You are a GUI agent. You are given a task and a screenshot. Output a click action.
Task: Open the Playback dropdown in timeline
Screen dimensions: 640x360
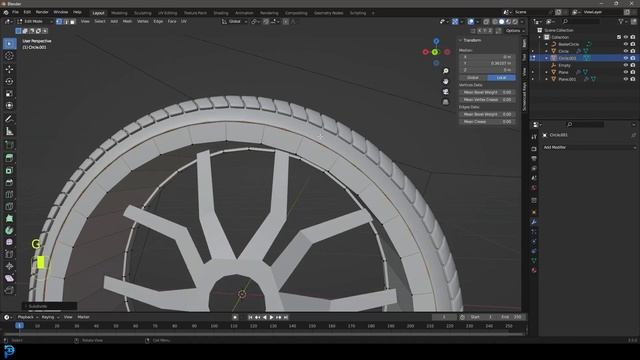pyautogui.click(x=27, y=317)
